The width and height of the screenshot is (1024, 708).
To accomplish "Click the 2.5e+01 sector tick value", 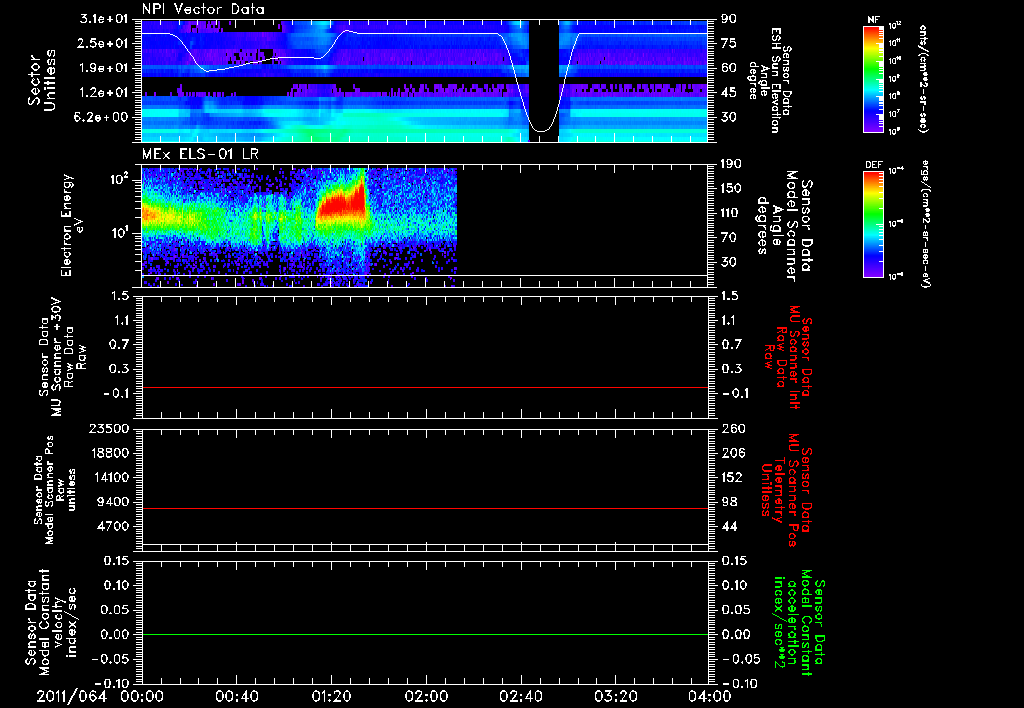I will pos(104,43).
